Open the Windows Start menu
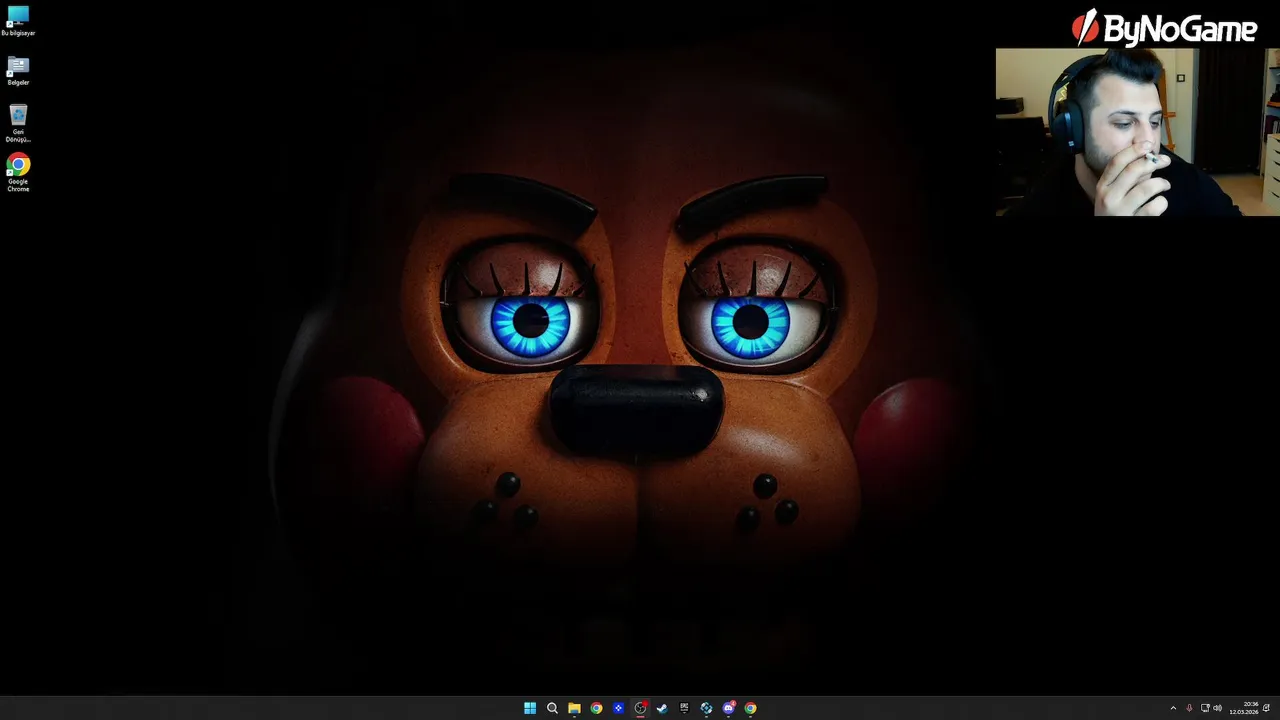Viewport: 1280px width, 720px height. [x=530, y=708]
